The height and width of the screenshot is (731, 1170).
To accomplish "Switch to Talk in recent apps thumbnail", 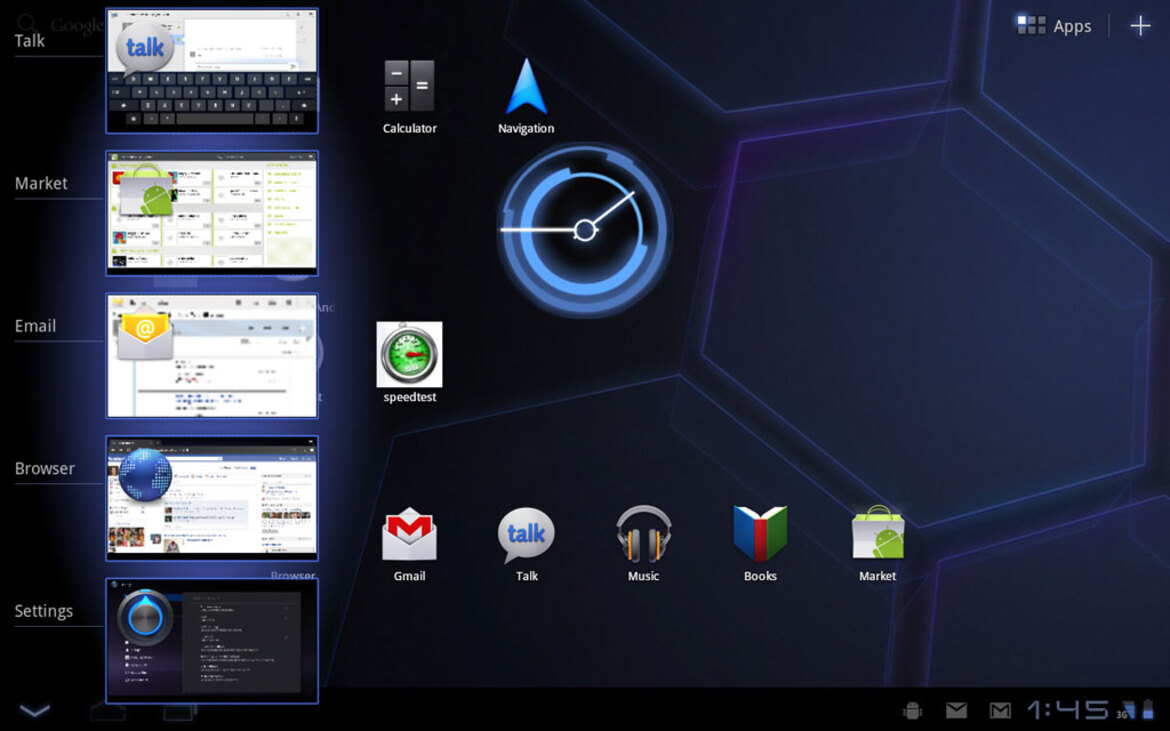I will pos(212,71).
